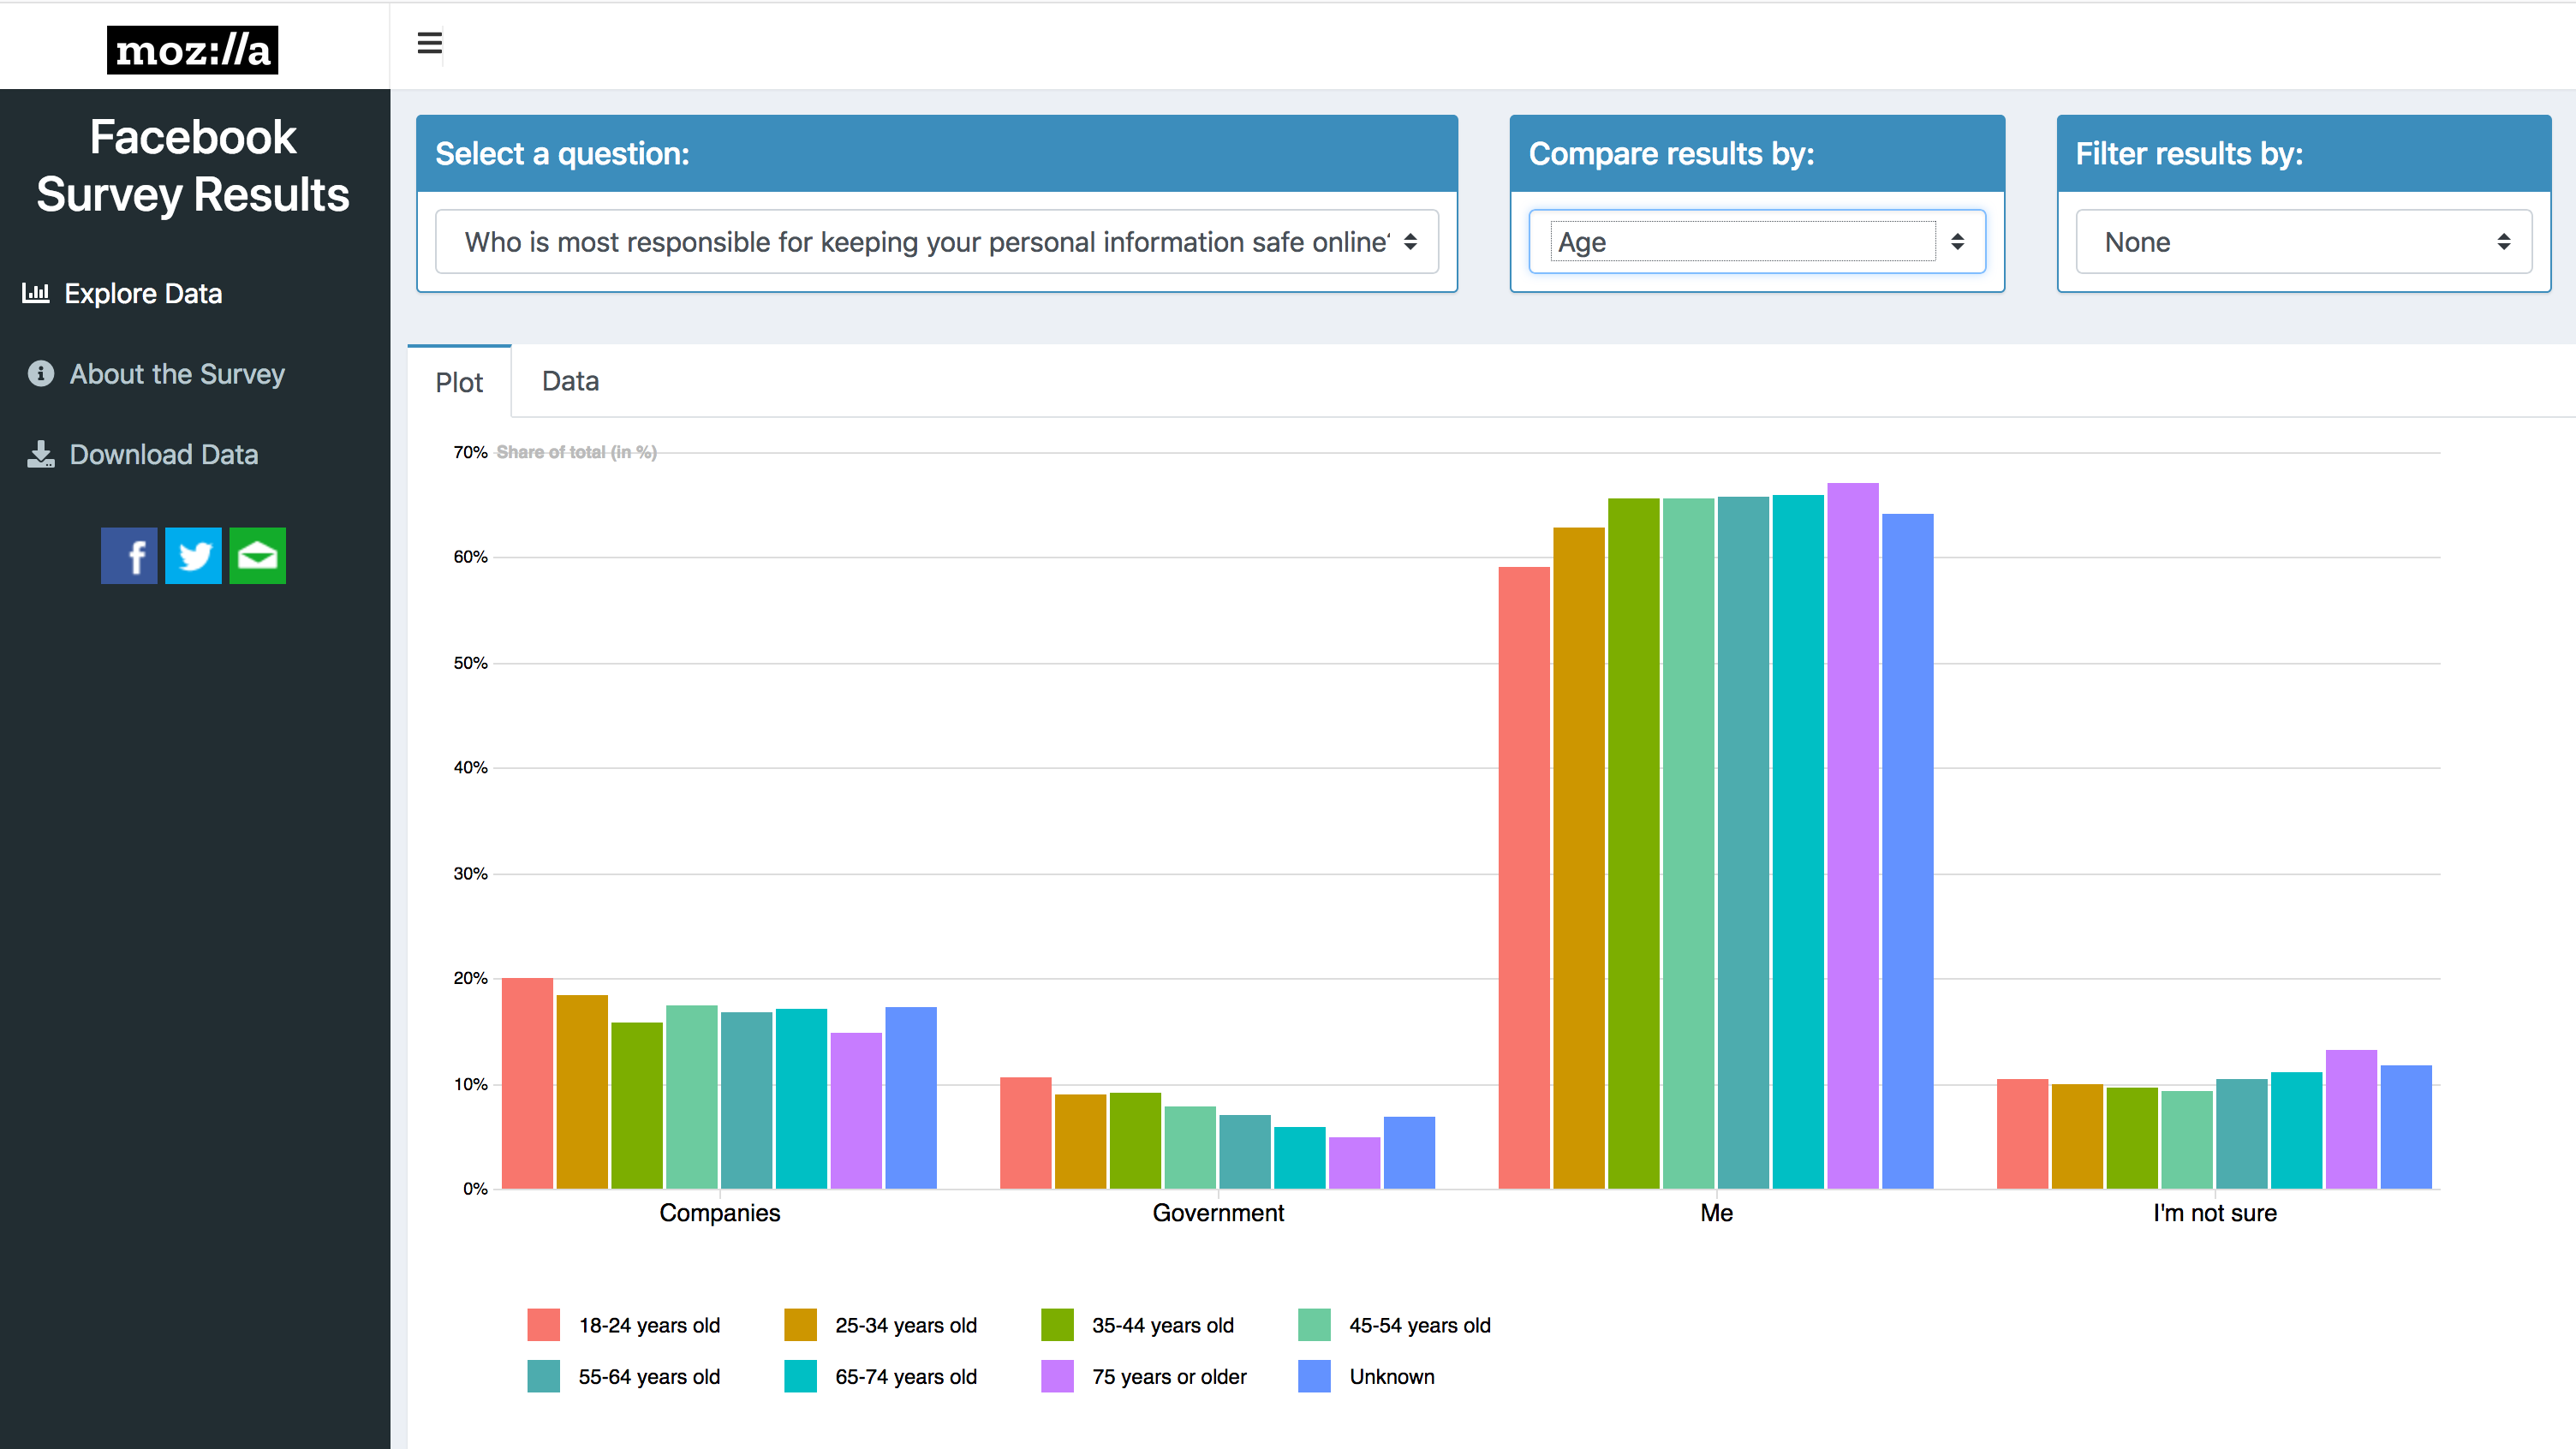Click the '30%' y-axis label

click(470, 874)
